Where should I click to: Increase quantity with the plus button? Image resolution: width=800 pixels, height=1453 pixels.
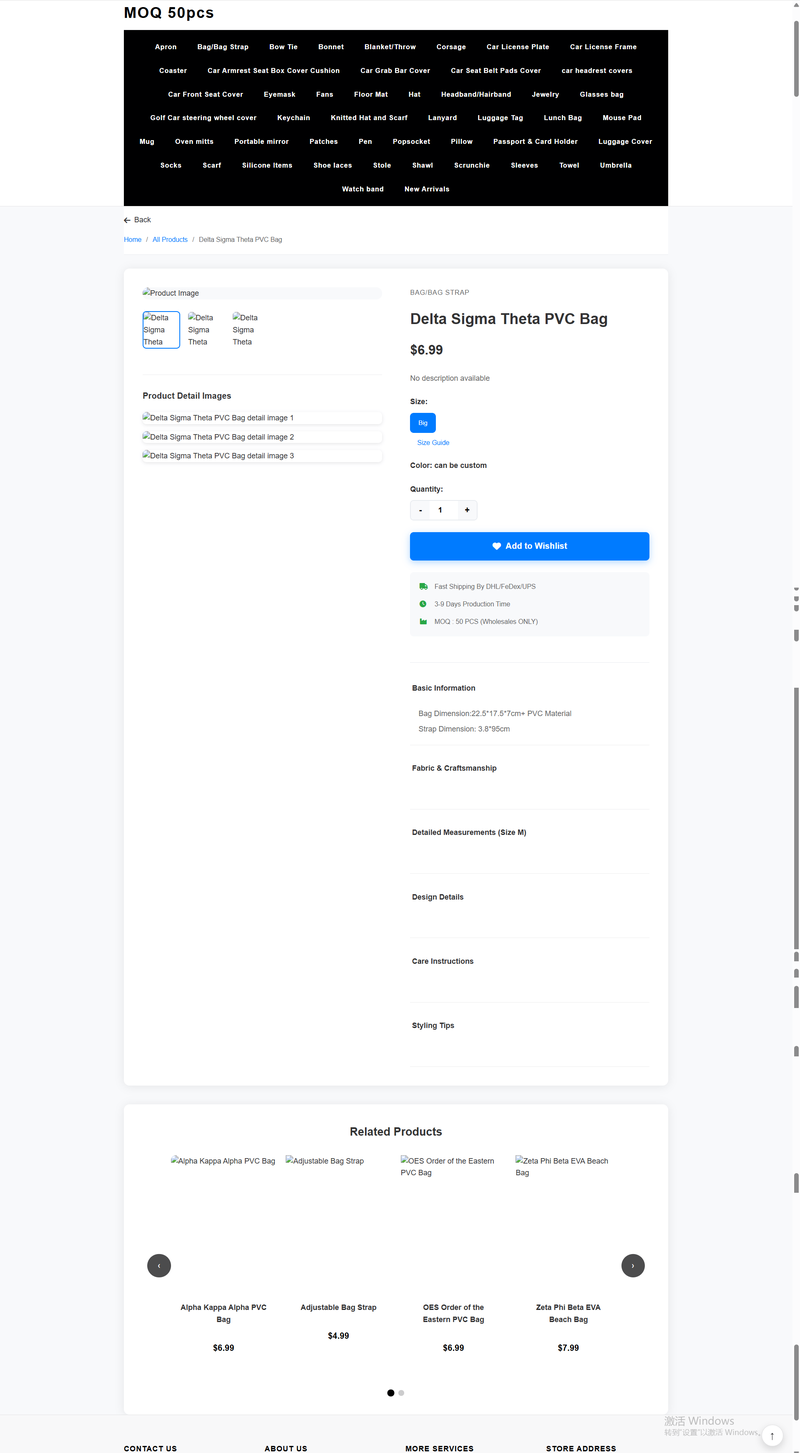click(x=466, y=510)
